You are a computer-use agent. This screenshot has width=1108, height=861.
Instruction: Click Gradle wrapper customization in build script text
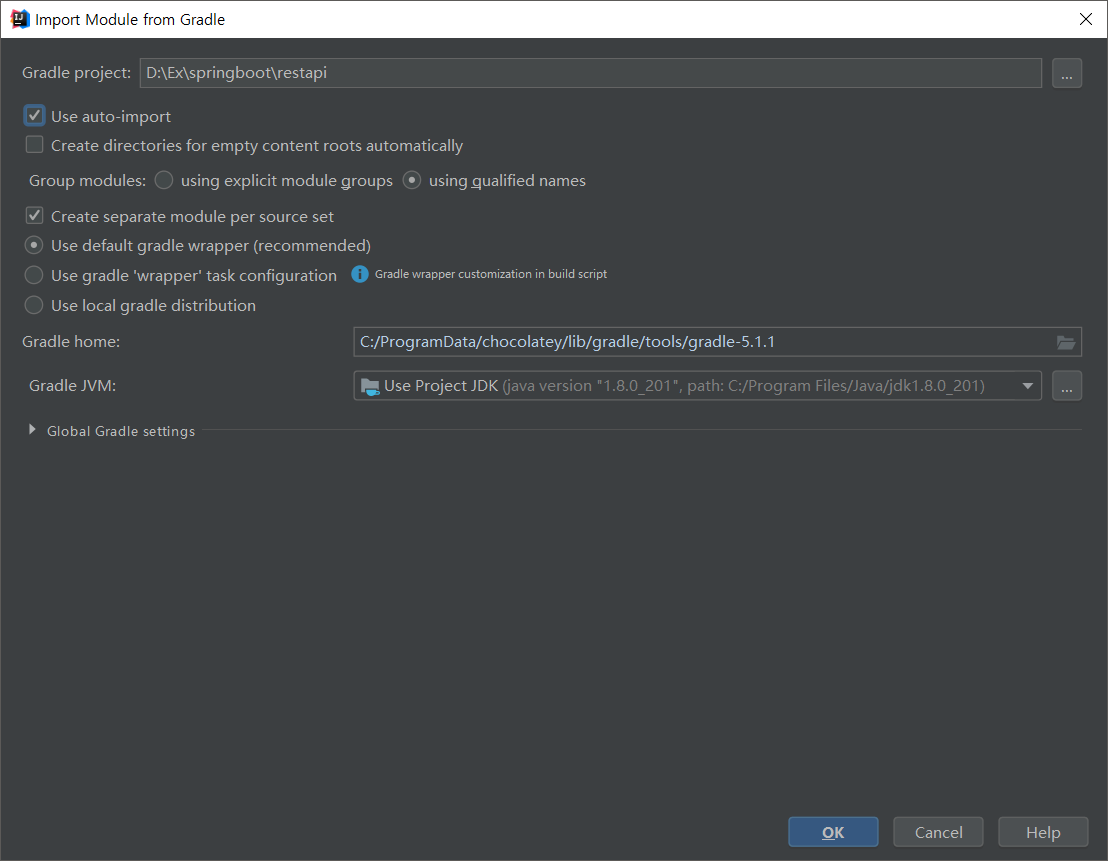(x=490, y=274)
